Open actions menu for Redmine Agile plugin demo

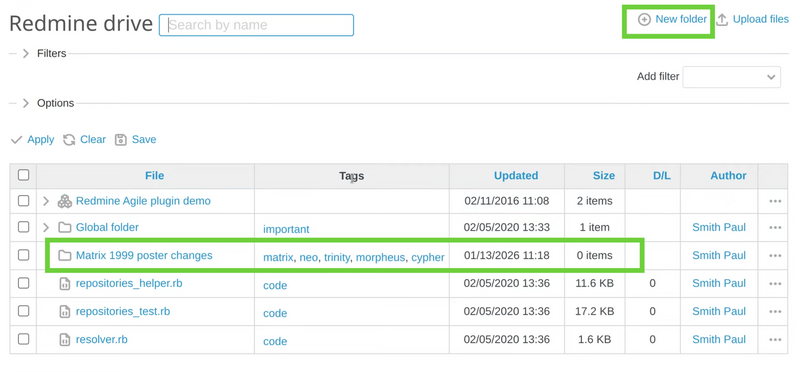(x=775, y=201)
